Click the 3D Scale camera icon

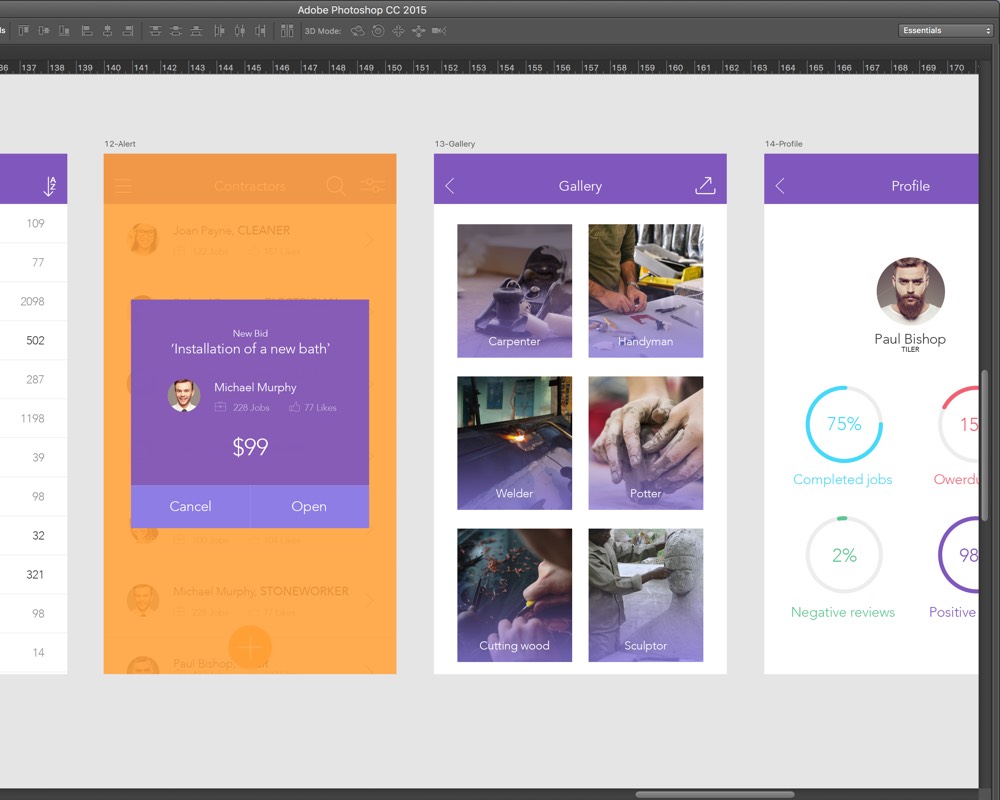click(439, 31)
